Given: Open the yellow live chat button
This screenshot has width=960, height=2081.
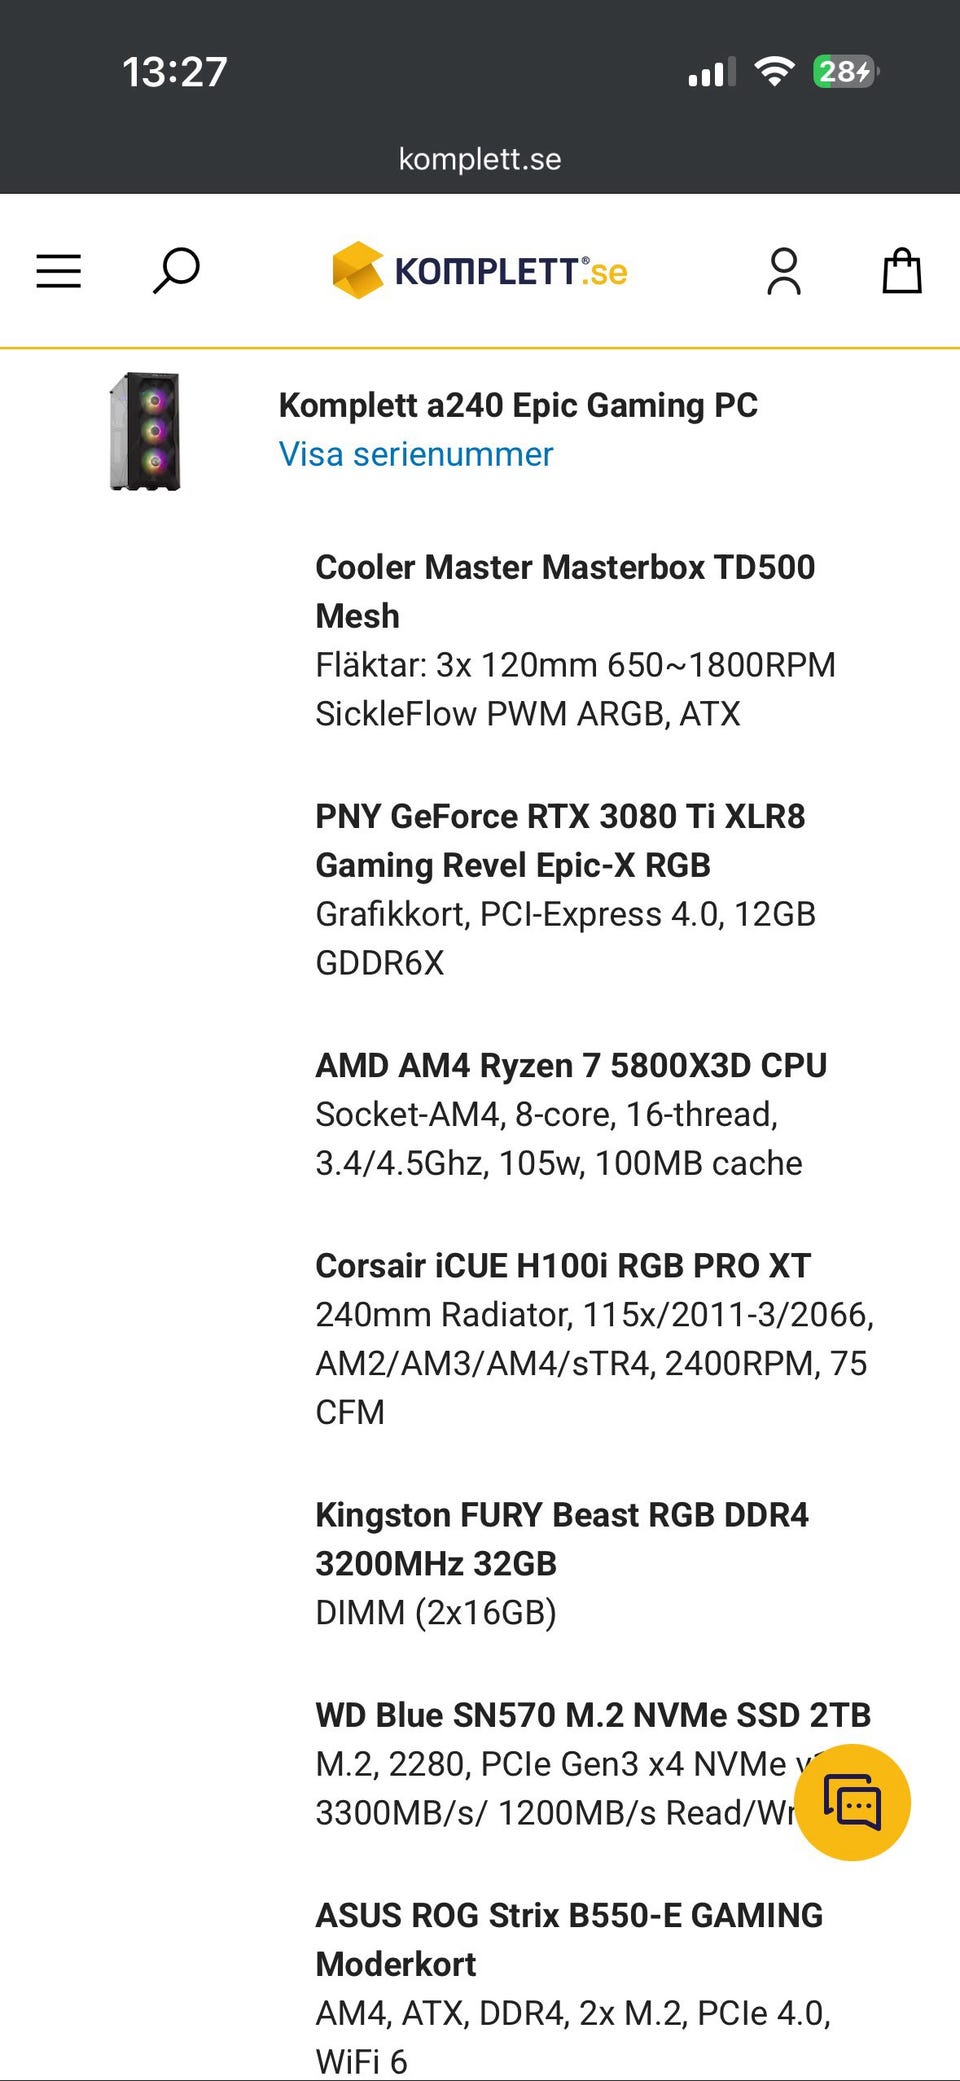Looking at the screenshot, I should point(852,1802).
